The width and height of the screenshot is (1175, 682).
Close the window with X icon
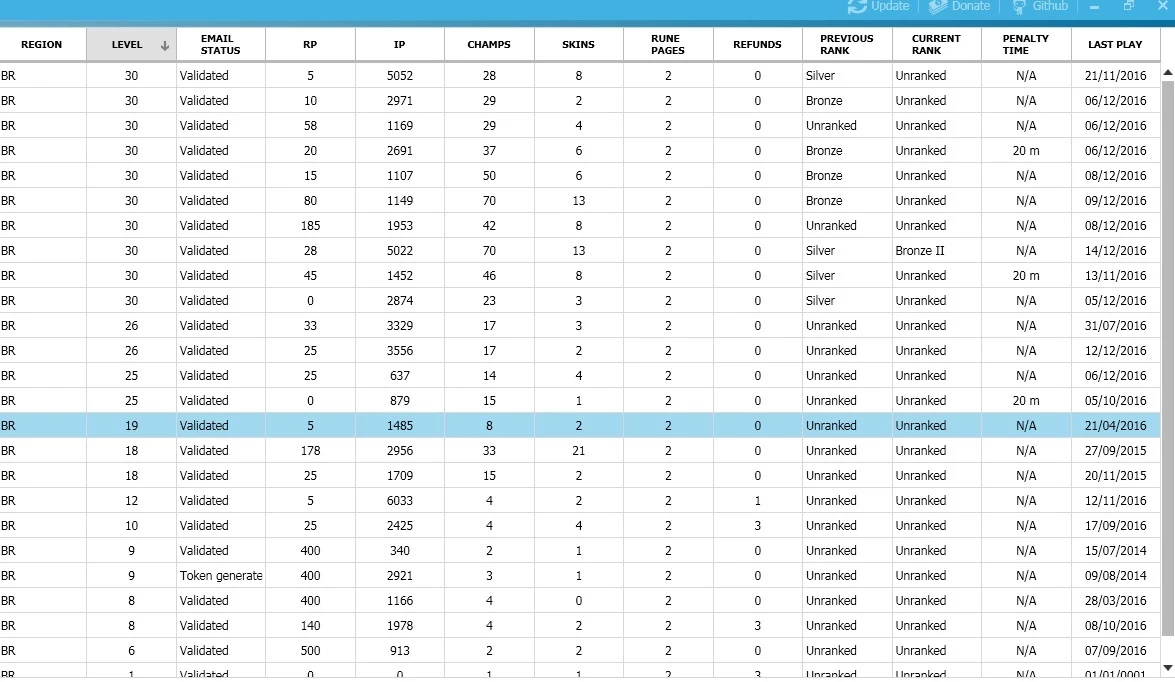[x=1162, y=6]
